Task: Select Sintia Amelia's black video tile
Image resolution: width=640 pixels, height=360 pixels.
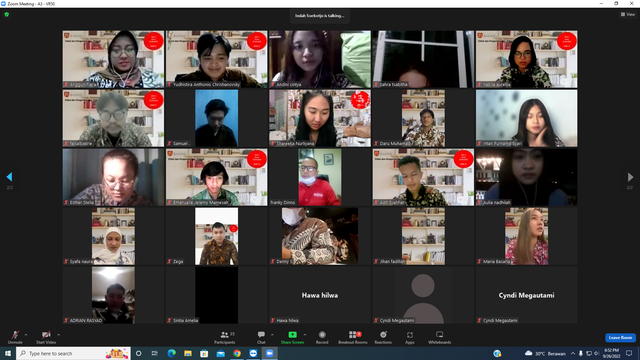Action: click(216, 295)
